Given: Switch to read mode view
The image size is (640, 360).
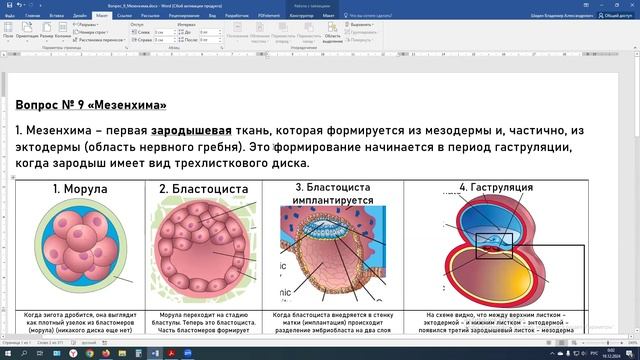Looking at the screenshot, I should (x=549, y=343).
